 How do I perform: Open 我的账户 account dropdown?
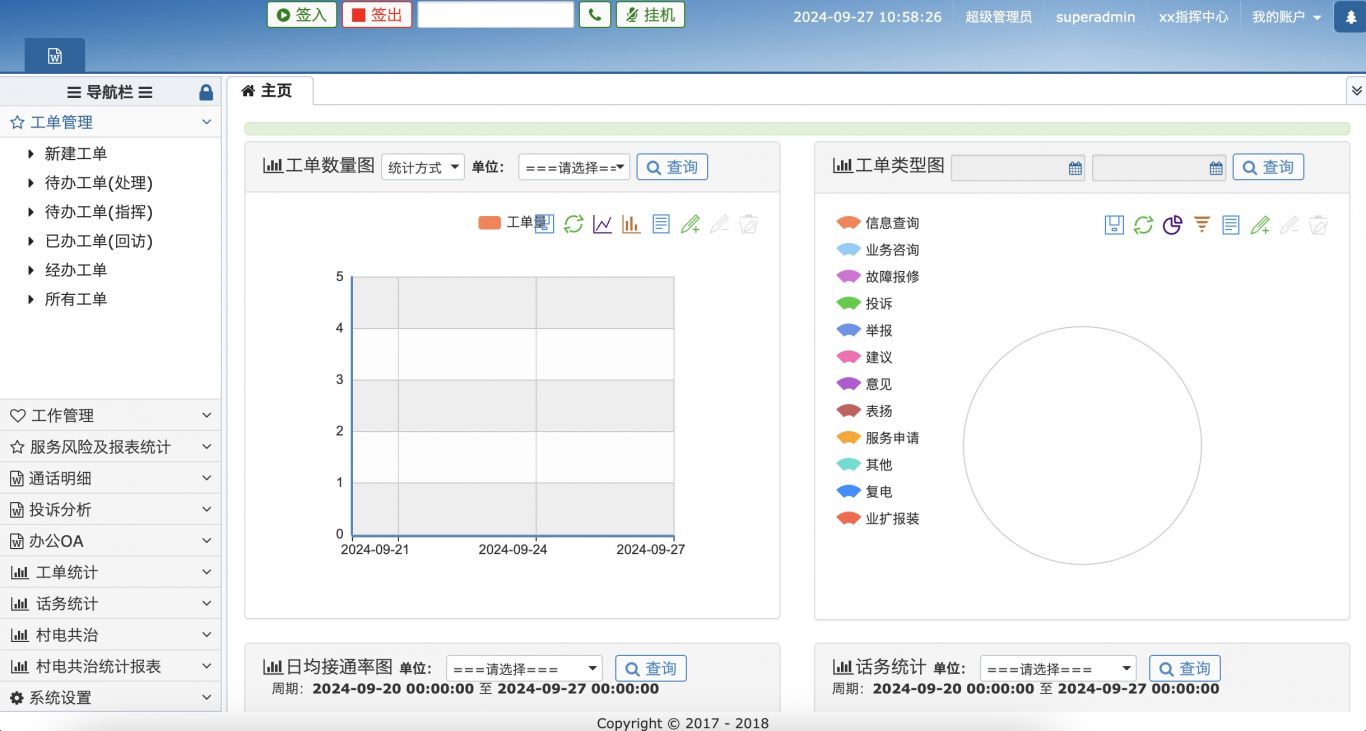pyautogui.click(x=1286, y=17)
